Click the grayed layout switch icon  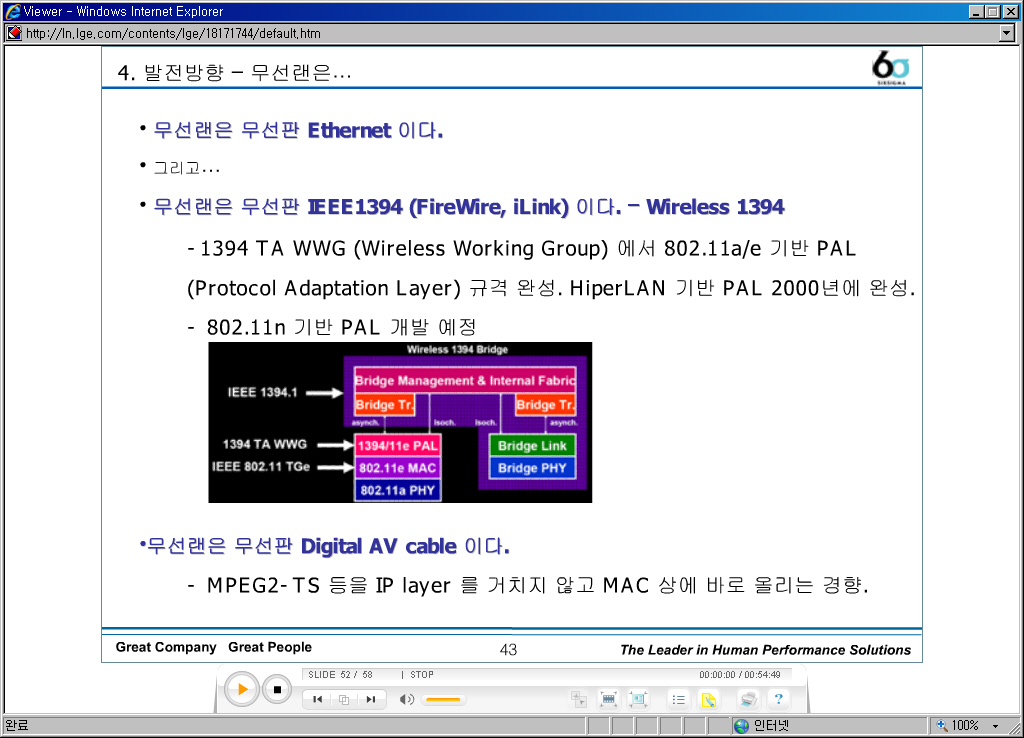579,699
